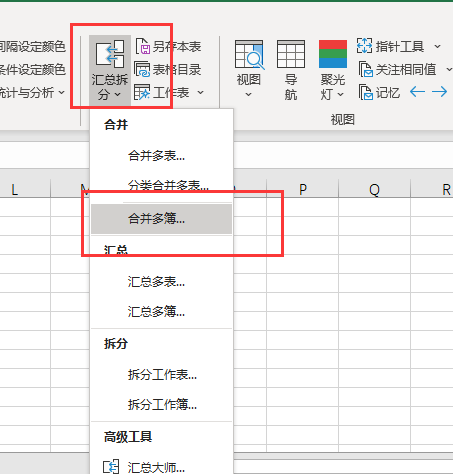Select column R header
The height and width of the screenshot is (474, 453).
coord(432,189)
